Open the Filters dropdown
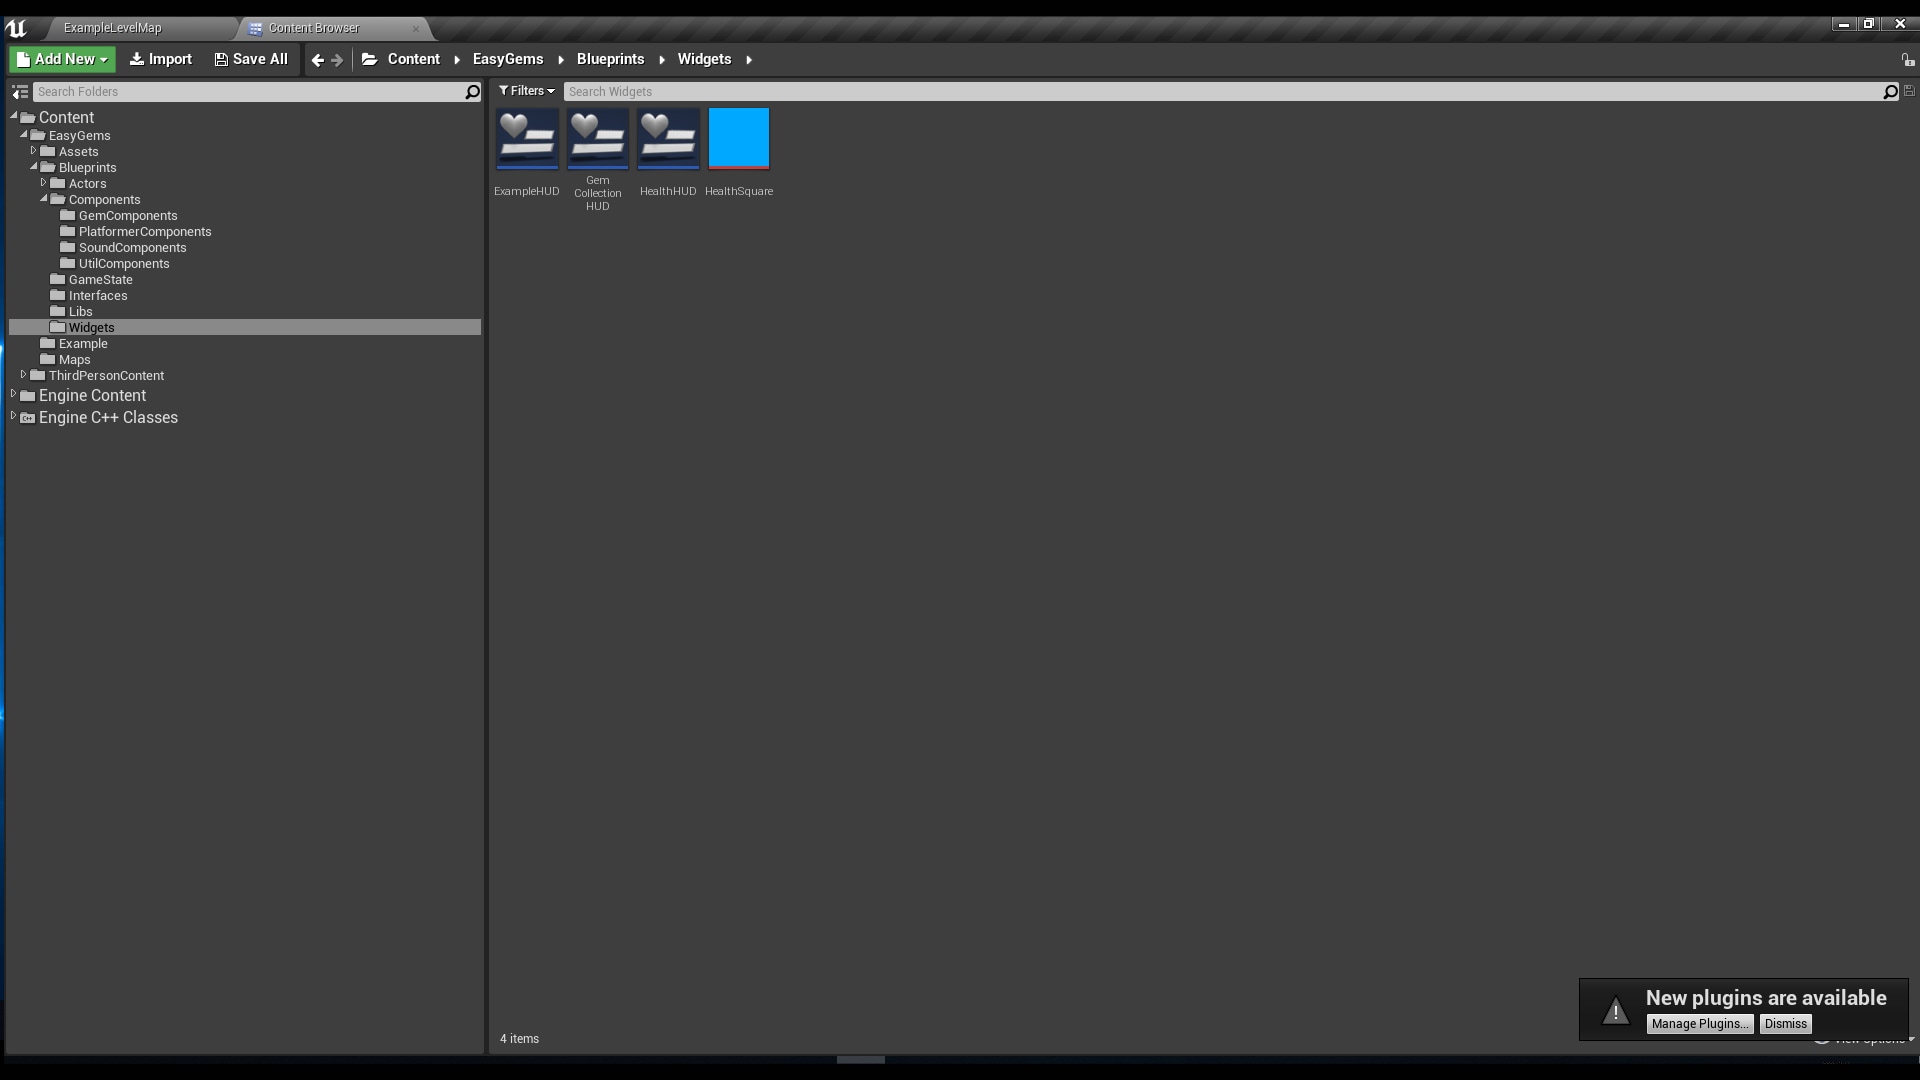 pos(527,91)
